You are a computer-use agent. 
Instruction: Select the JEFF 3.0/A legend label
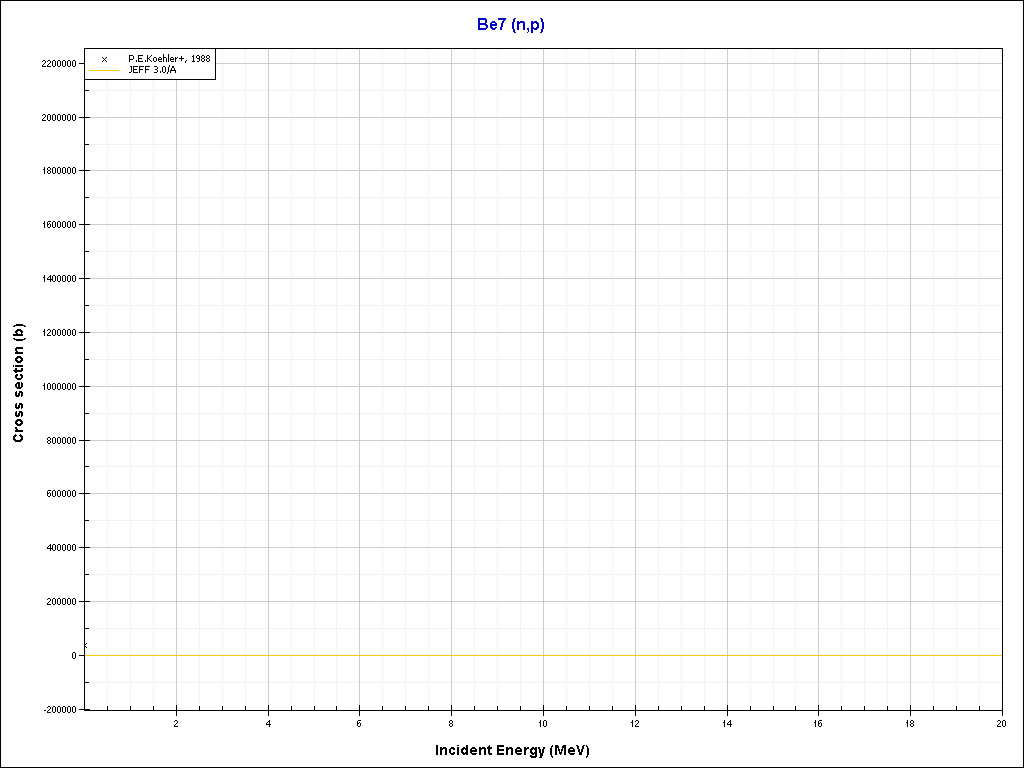coord(152,70)
